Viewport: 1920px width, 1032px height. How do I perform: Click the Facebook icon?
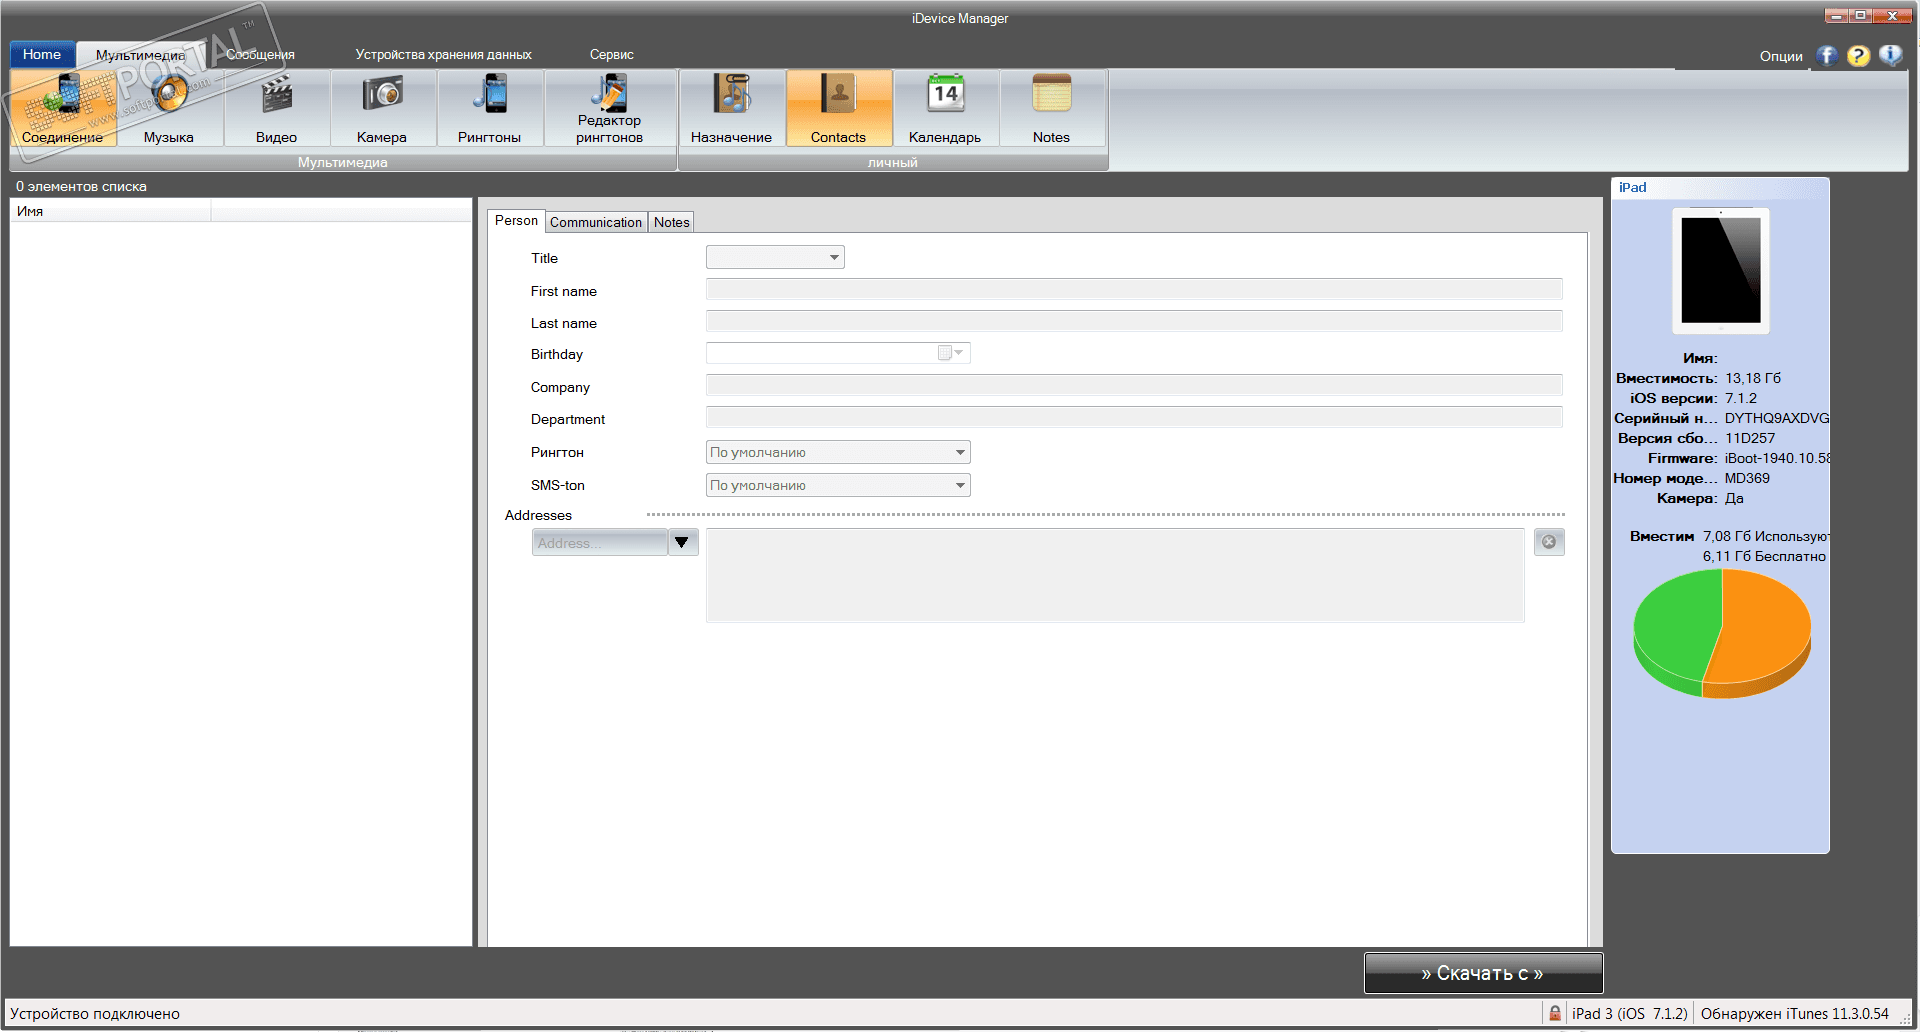point(1827,56)
